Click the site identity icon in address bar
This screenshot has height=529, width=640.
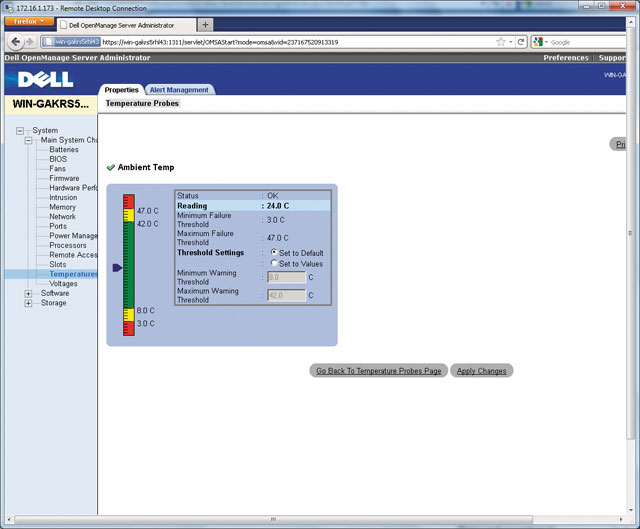click(71, 42)
